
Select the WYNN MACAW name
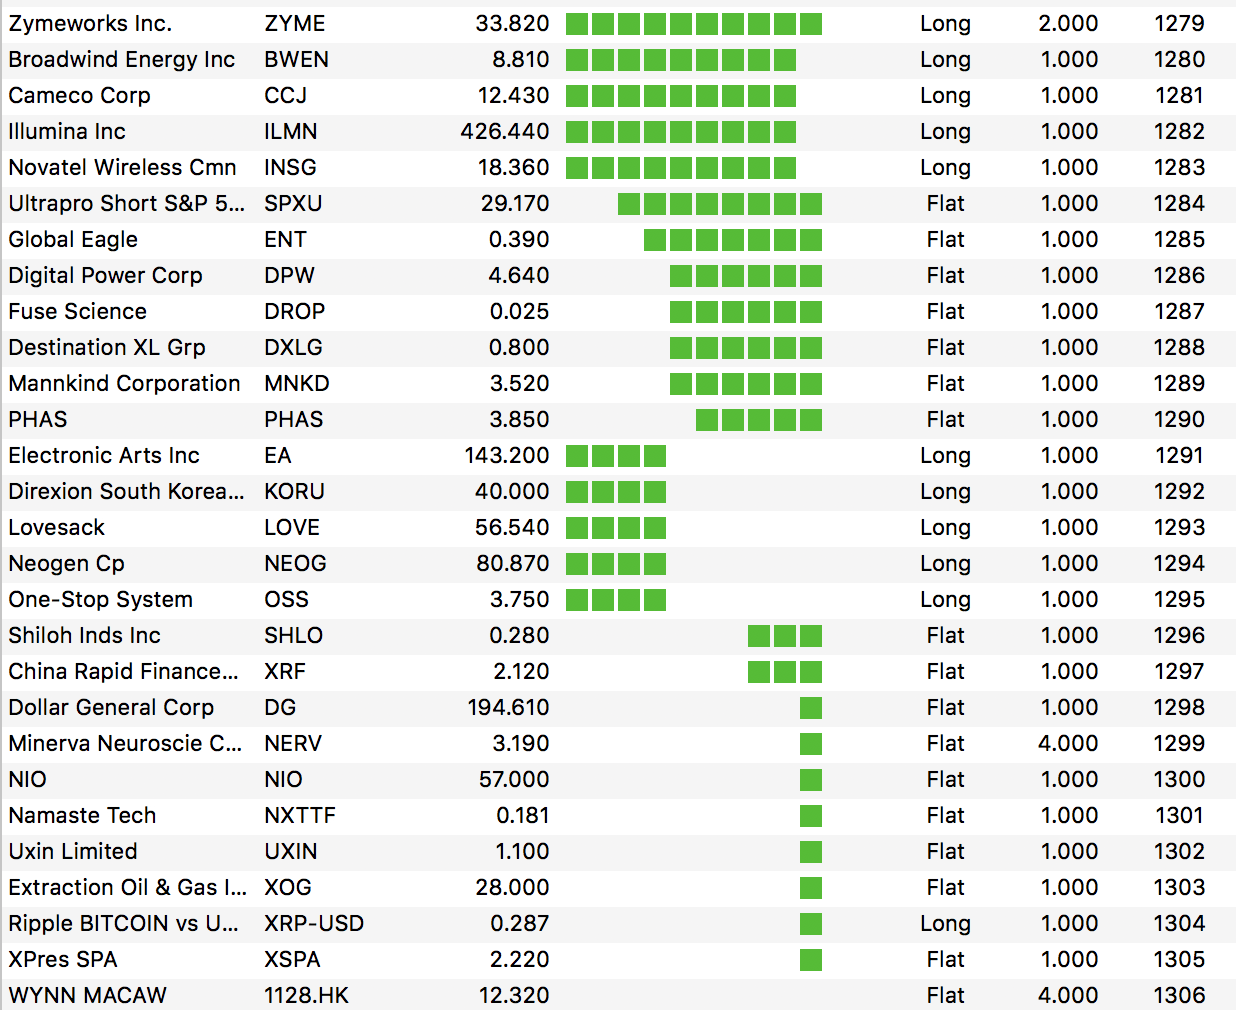pos(87,995)
